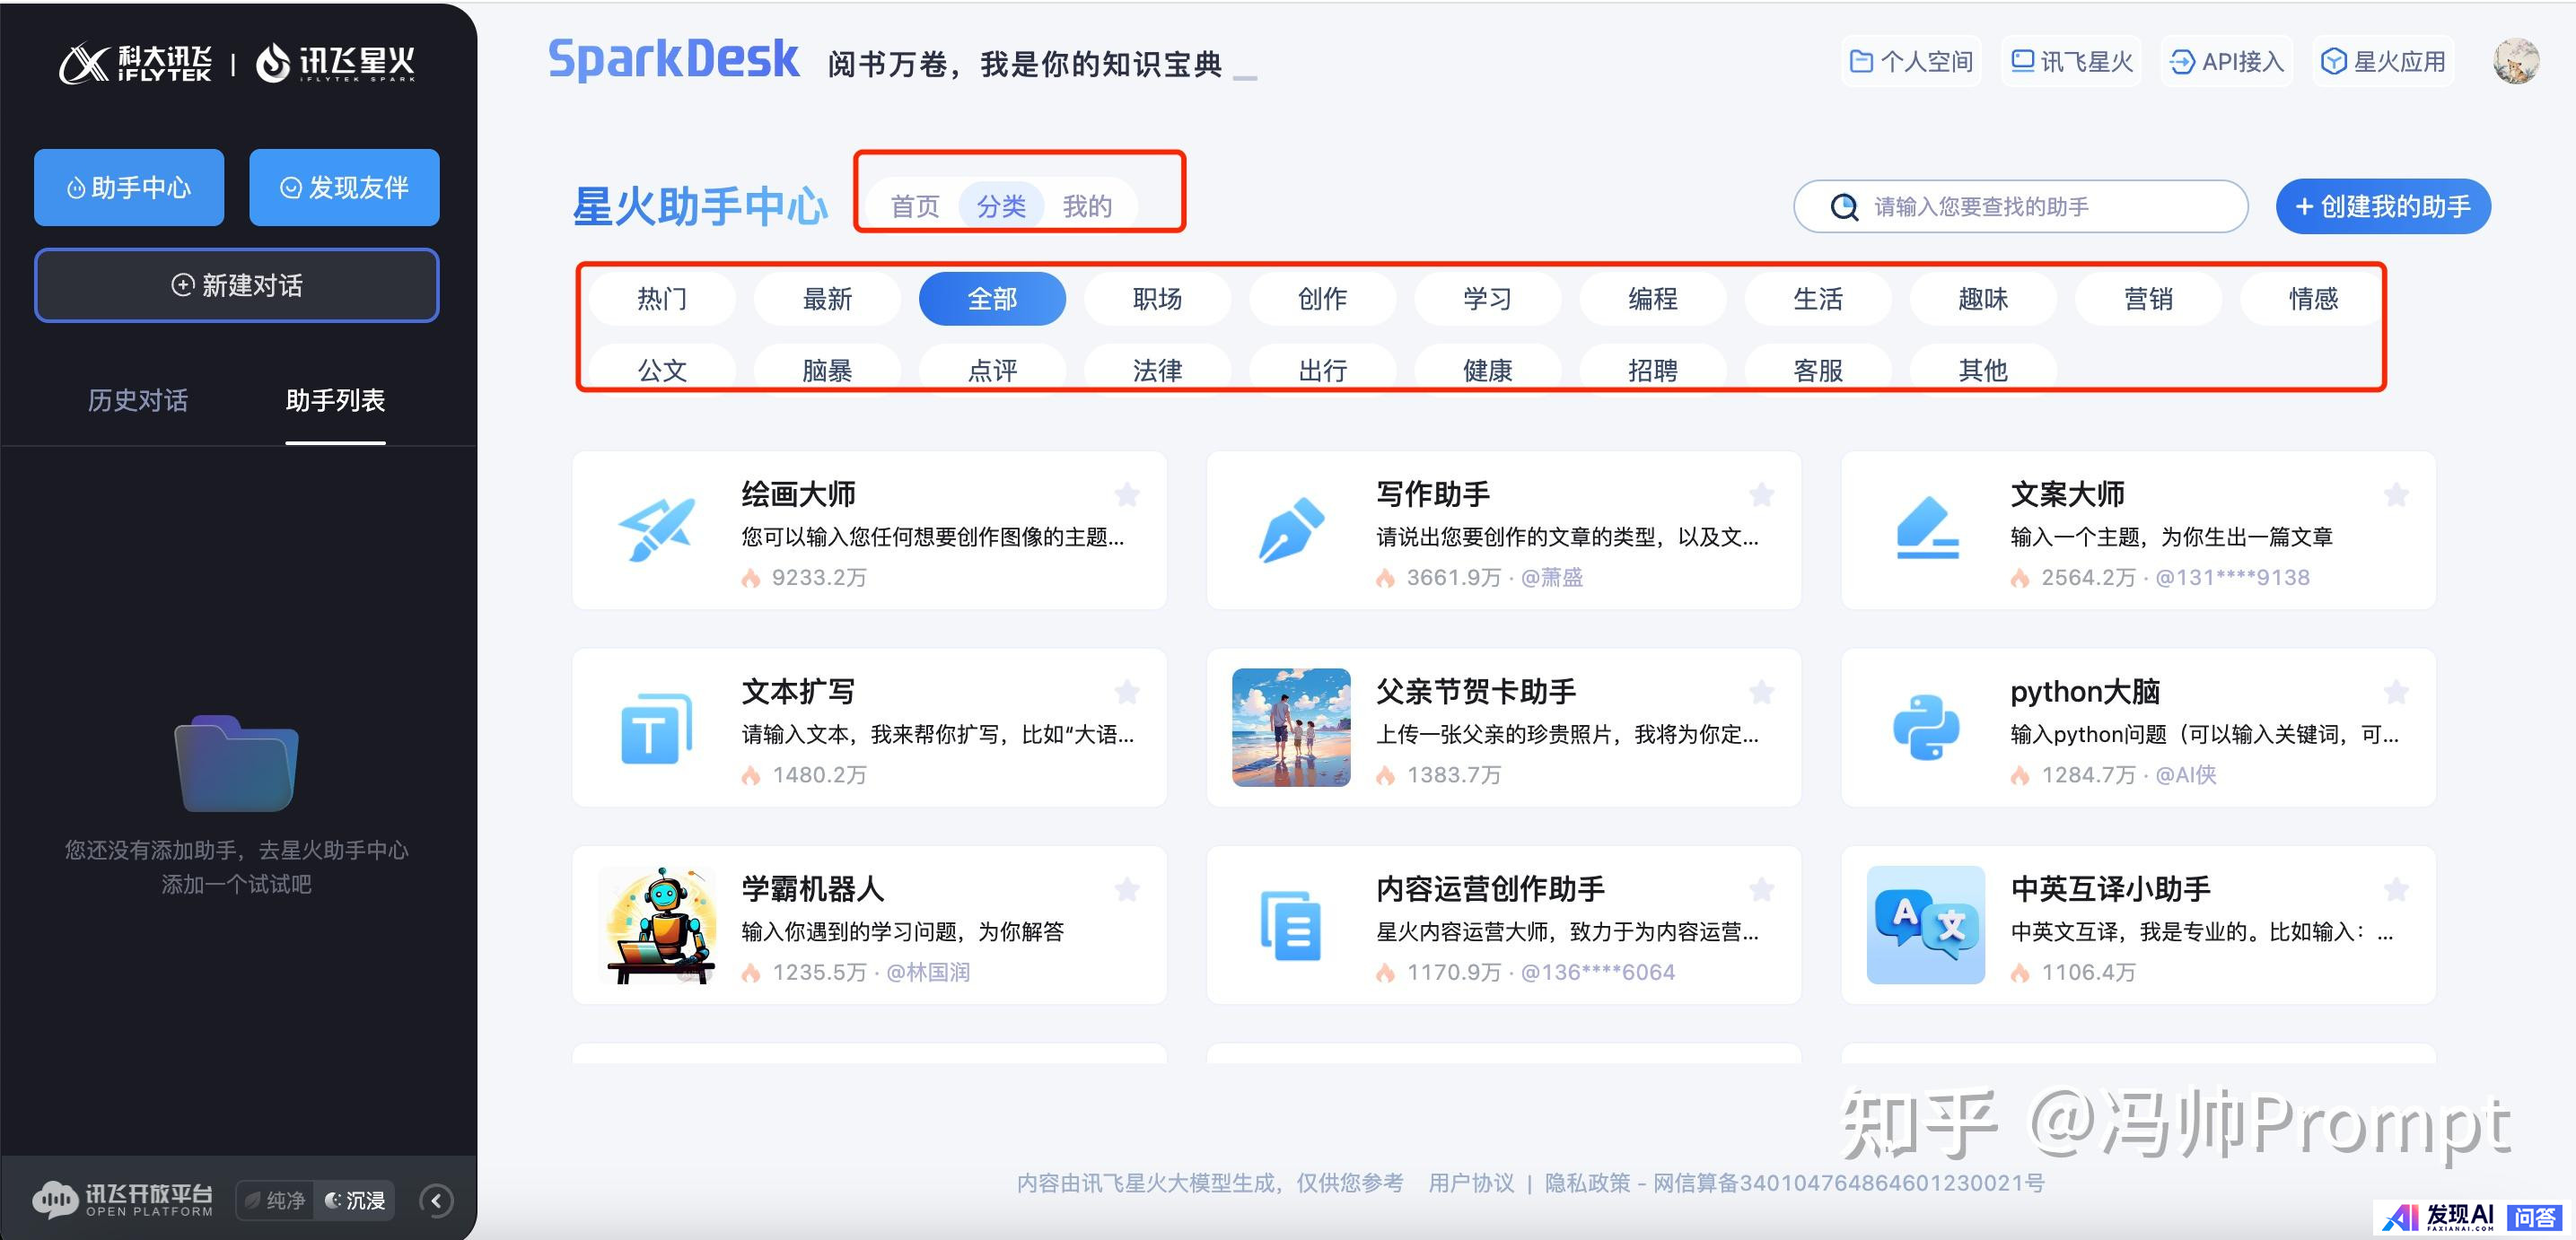Collapse the sidebar with arrow icon
Viewport: 2576px width, 1240px height.
[436, 1200]
